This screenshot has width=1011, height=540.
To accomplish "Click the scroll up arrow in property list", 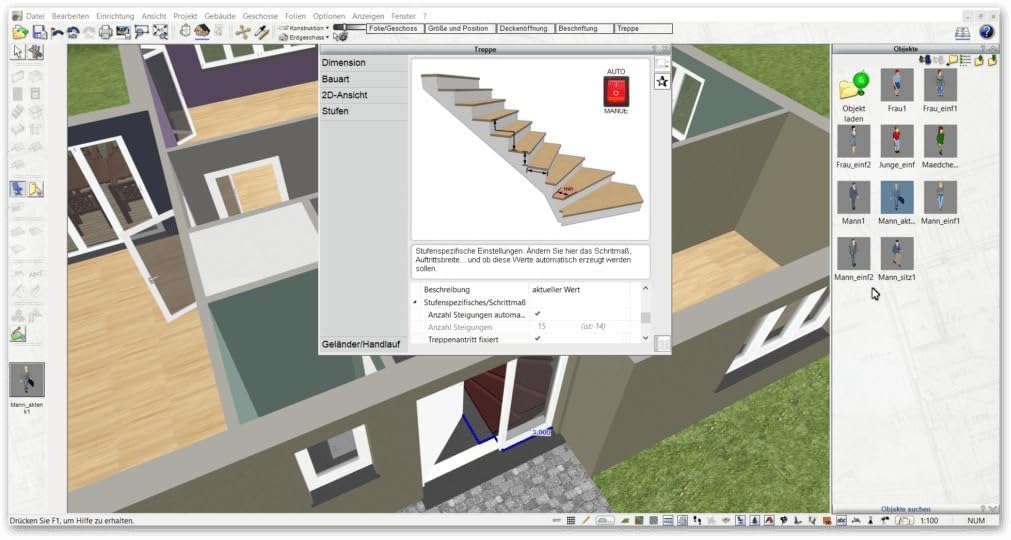I will pos(645,288).
